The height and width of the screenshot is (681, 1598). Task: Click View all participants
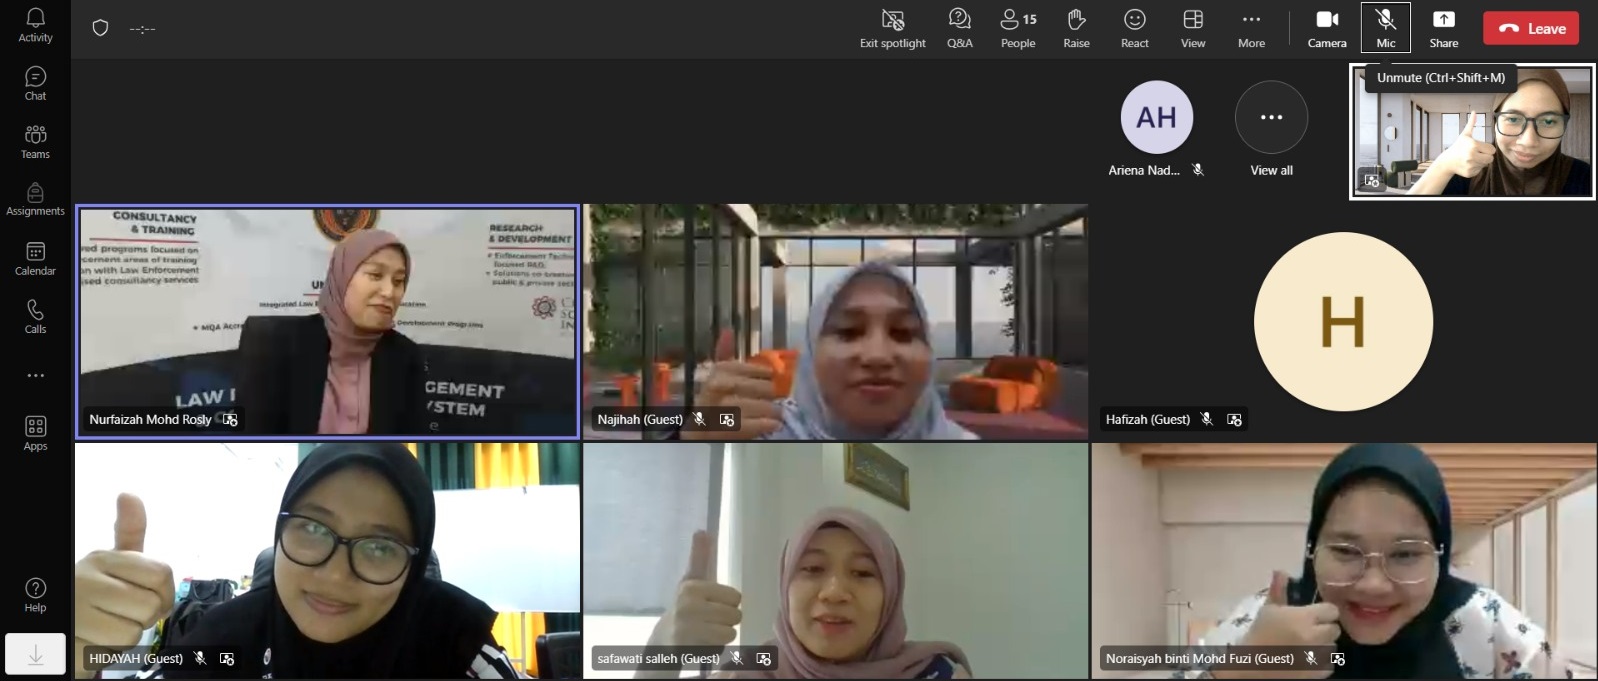click(x=1271, y=130)
